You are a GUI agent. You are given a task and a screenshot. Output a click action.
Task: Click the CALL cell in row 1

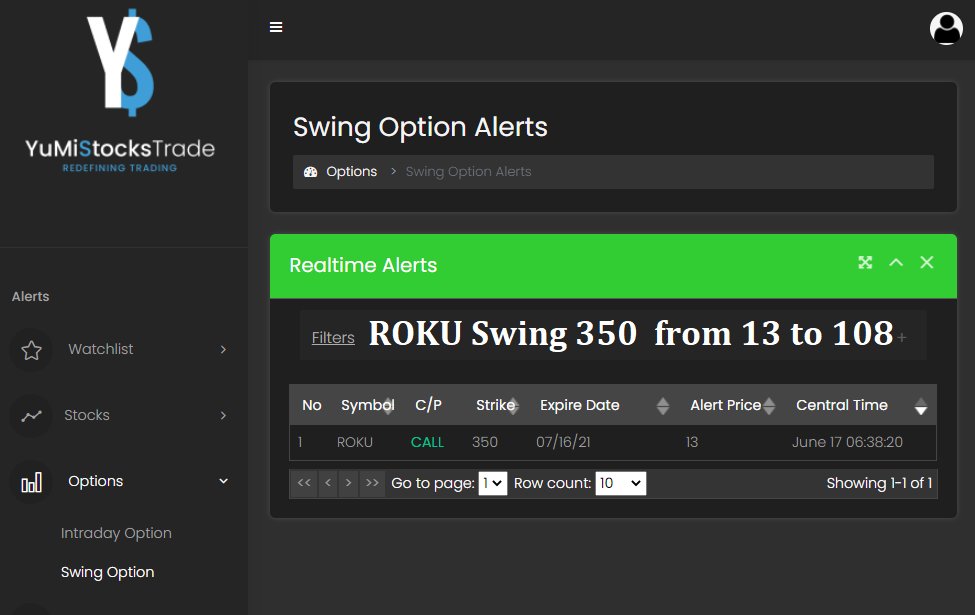[x=427, y=442]
